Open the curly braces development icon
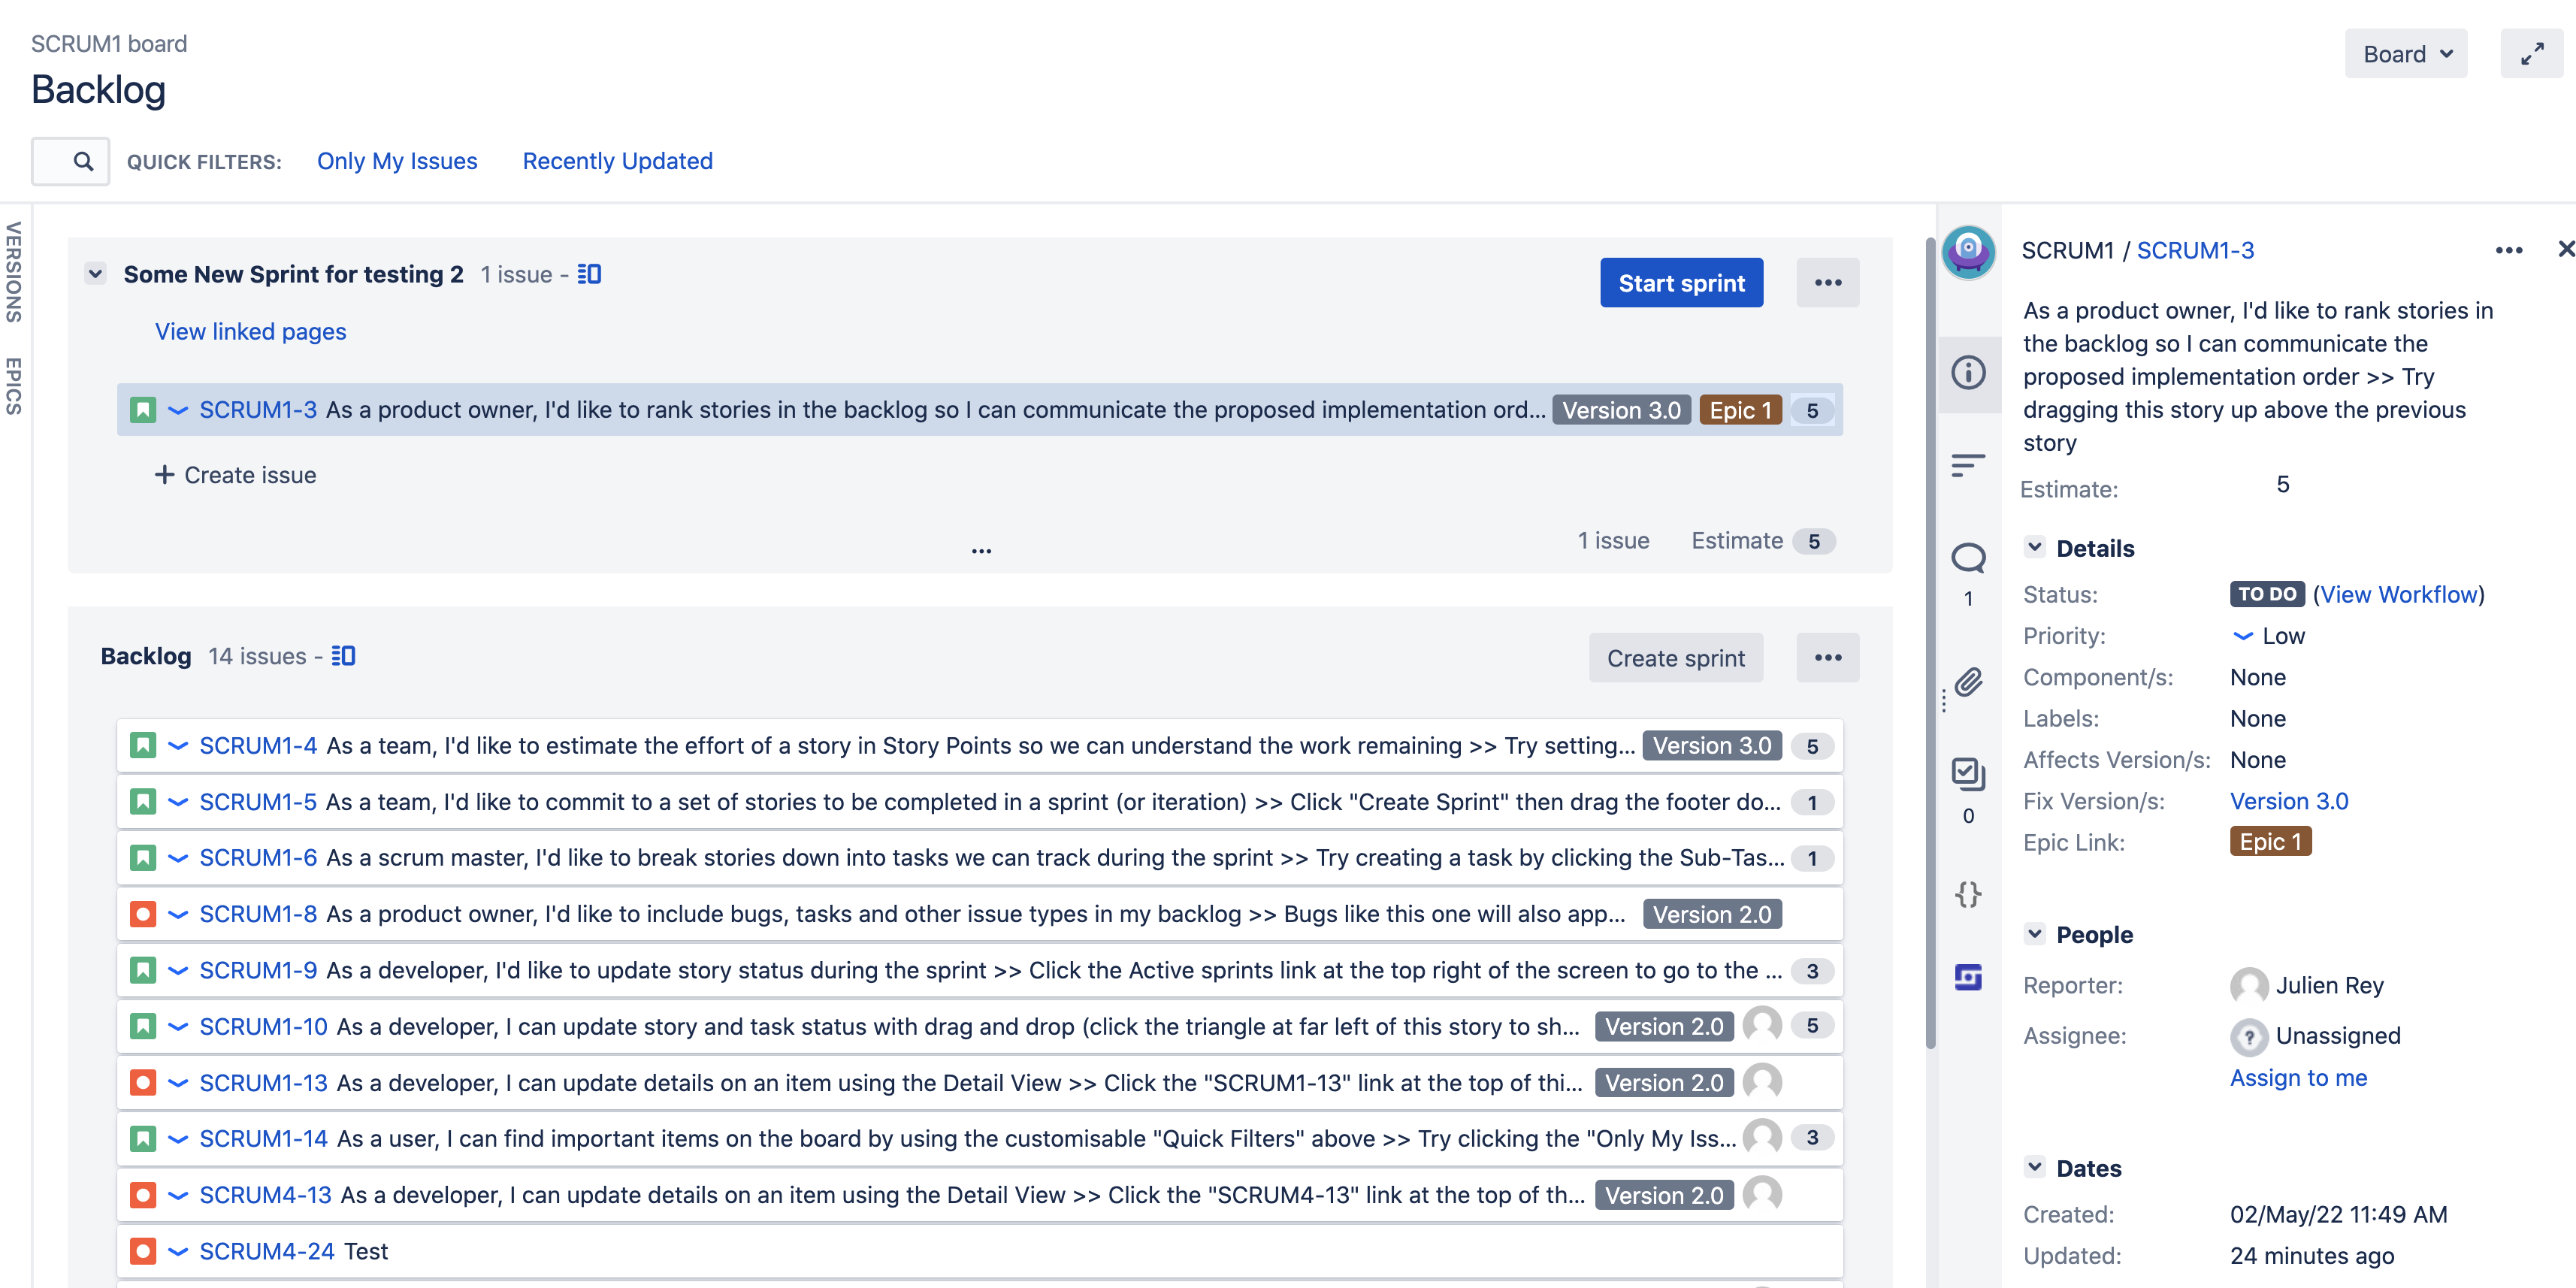This screenshot has width=2576, height=1288. coord(1968,894)
